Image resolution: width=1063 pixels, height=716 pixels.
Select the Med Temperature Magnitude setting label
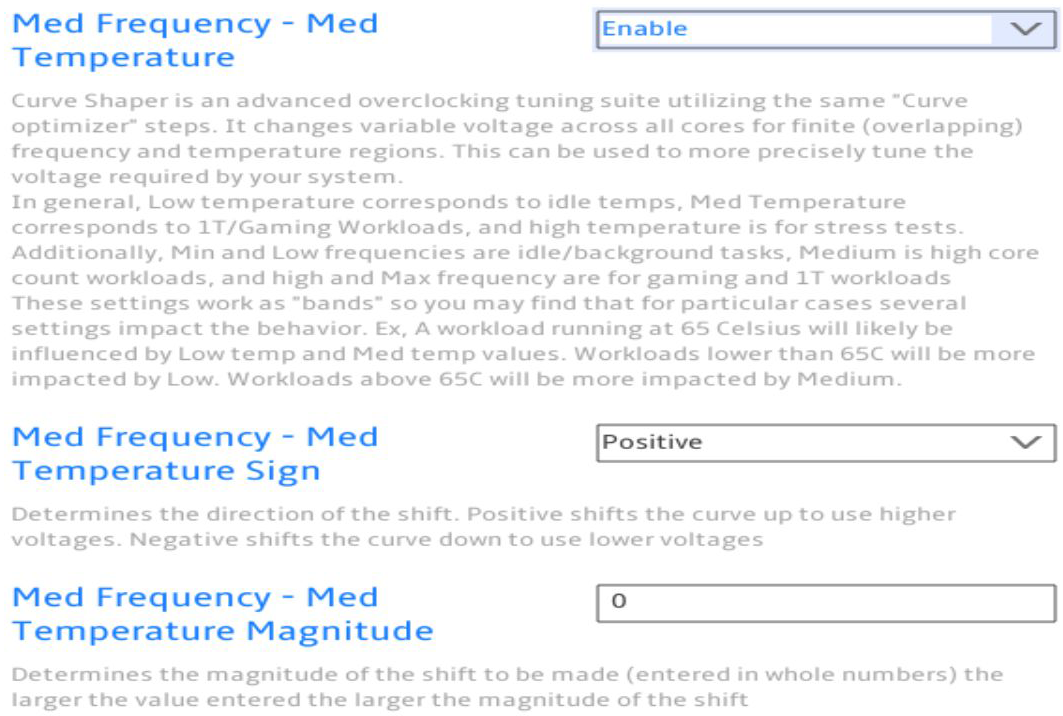coord(223,614)
